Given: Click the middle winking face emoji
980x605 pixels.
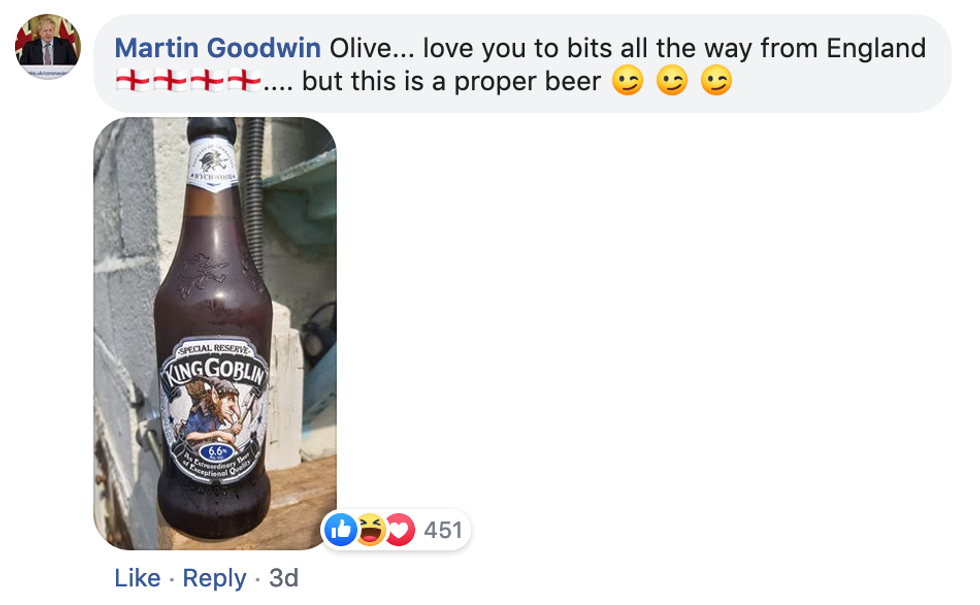Looking at the screenshot, I should (672, 81).
